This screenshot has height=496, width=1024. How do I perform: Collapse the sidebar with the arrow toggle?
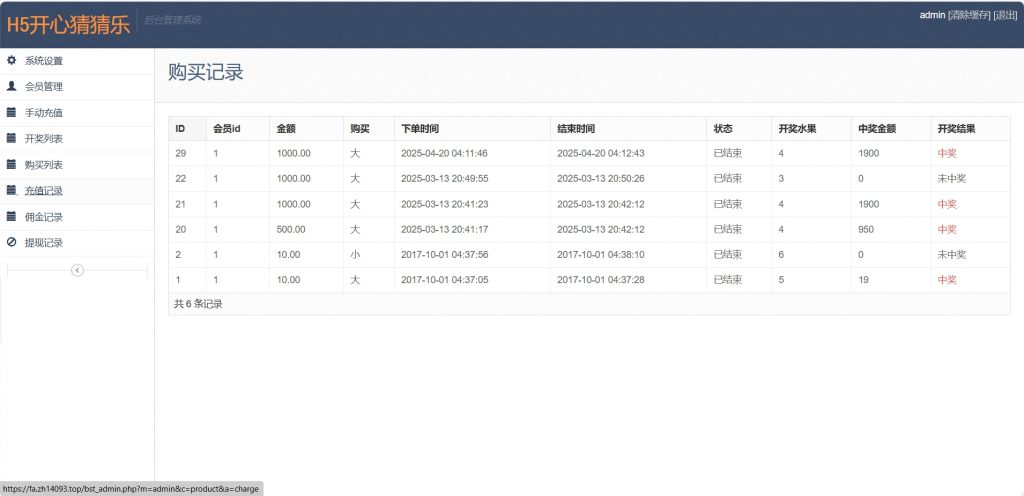77,270
